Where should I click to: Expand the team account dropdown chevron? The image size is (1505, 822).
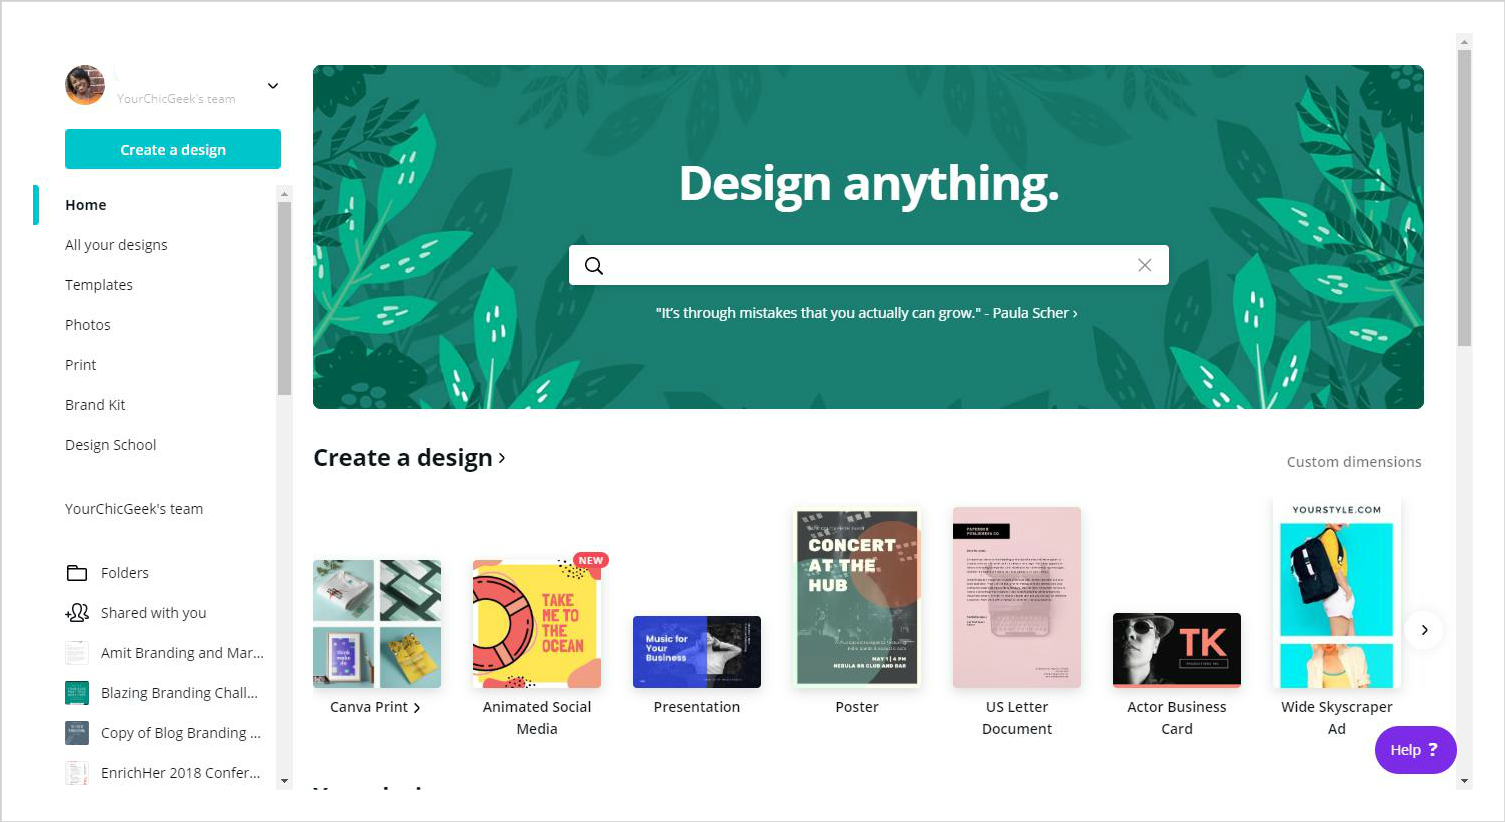273,86
